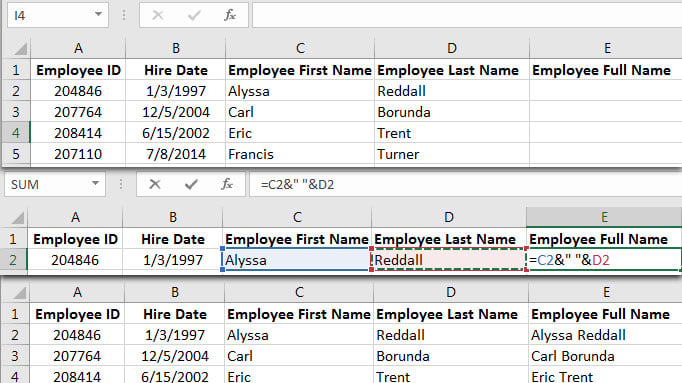Click Employee Last Name header in bottom sheet
The image size is (682, 383).
451,314
